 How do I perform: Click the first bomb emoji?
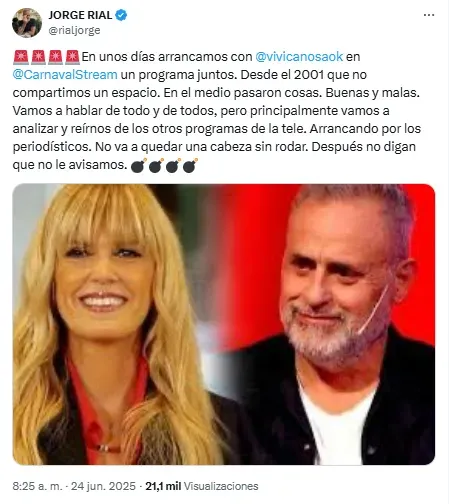(x=138, y=165)
